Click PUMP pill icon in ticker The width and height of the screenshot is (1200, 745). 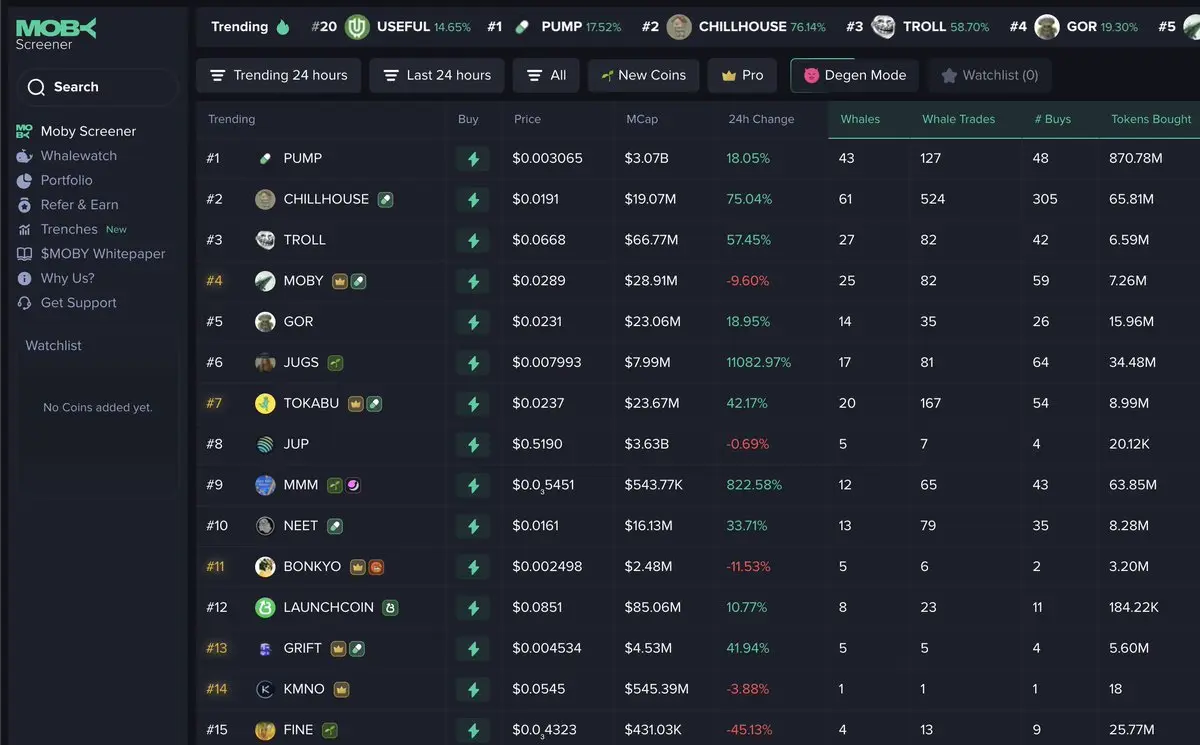pos(521,27)
